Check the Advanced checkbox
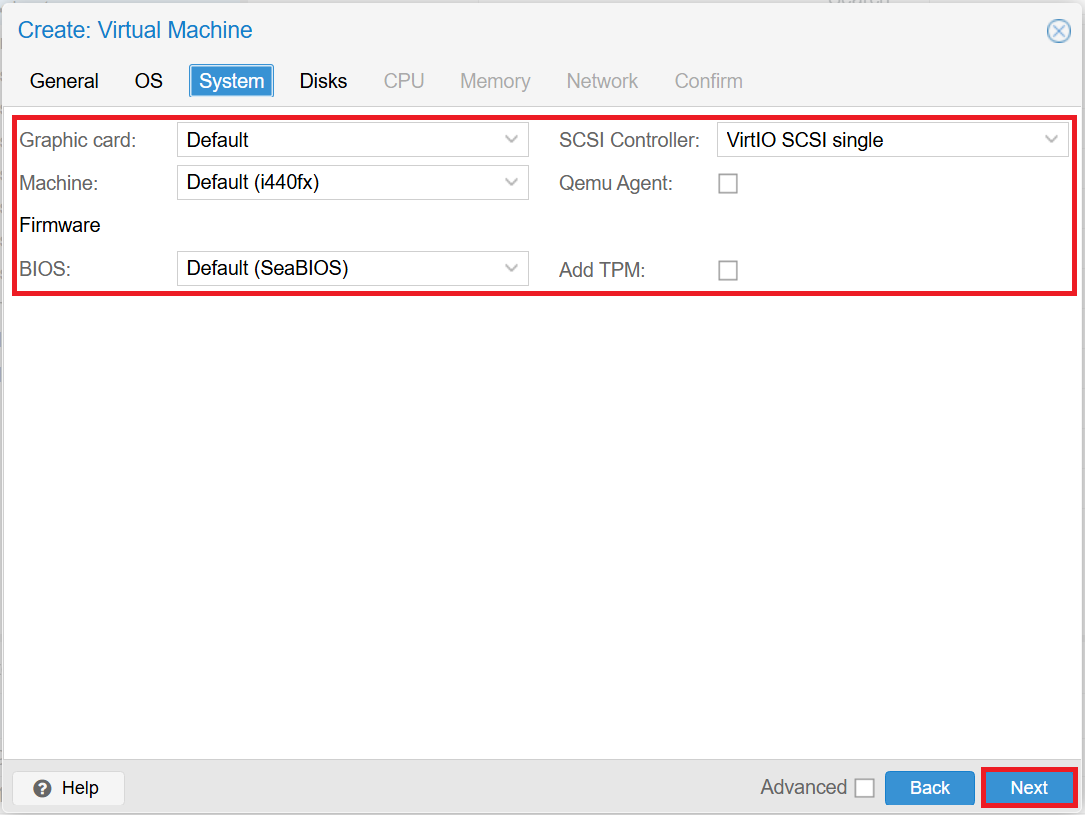 coord(865,787)
